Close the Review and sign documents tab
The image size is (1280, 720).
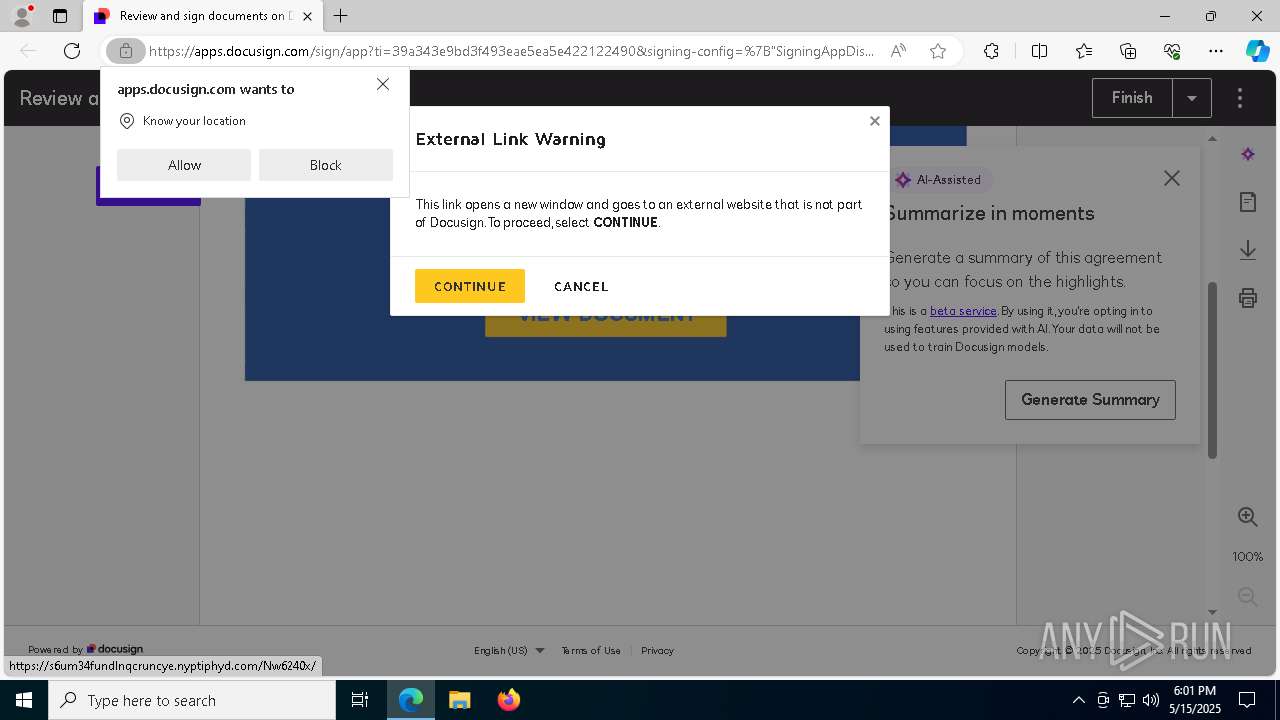point(308,16)
